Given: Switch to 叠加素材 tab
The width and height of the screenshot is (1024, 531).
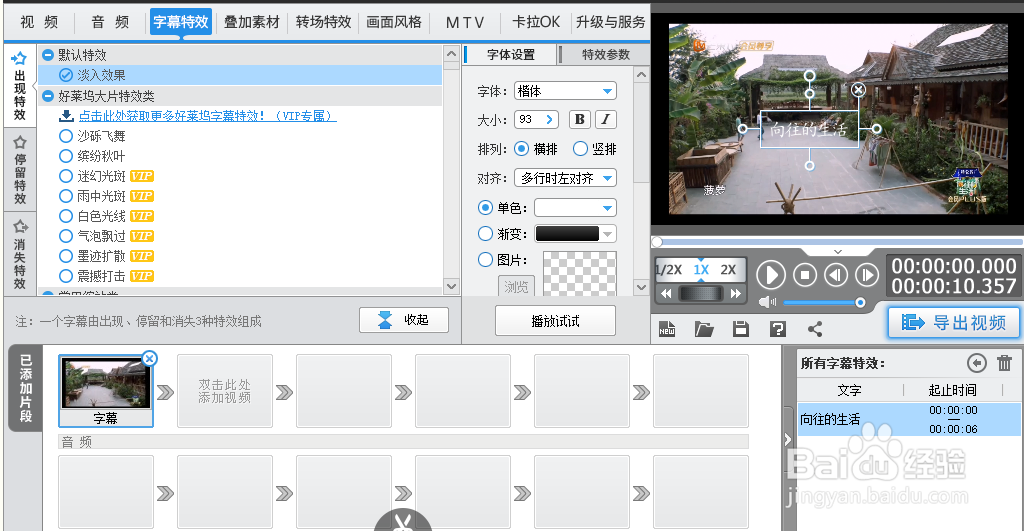Looking at the screenshot, I should (252, 22).
